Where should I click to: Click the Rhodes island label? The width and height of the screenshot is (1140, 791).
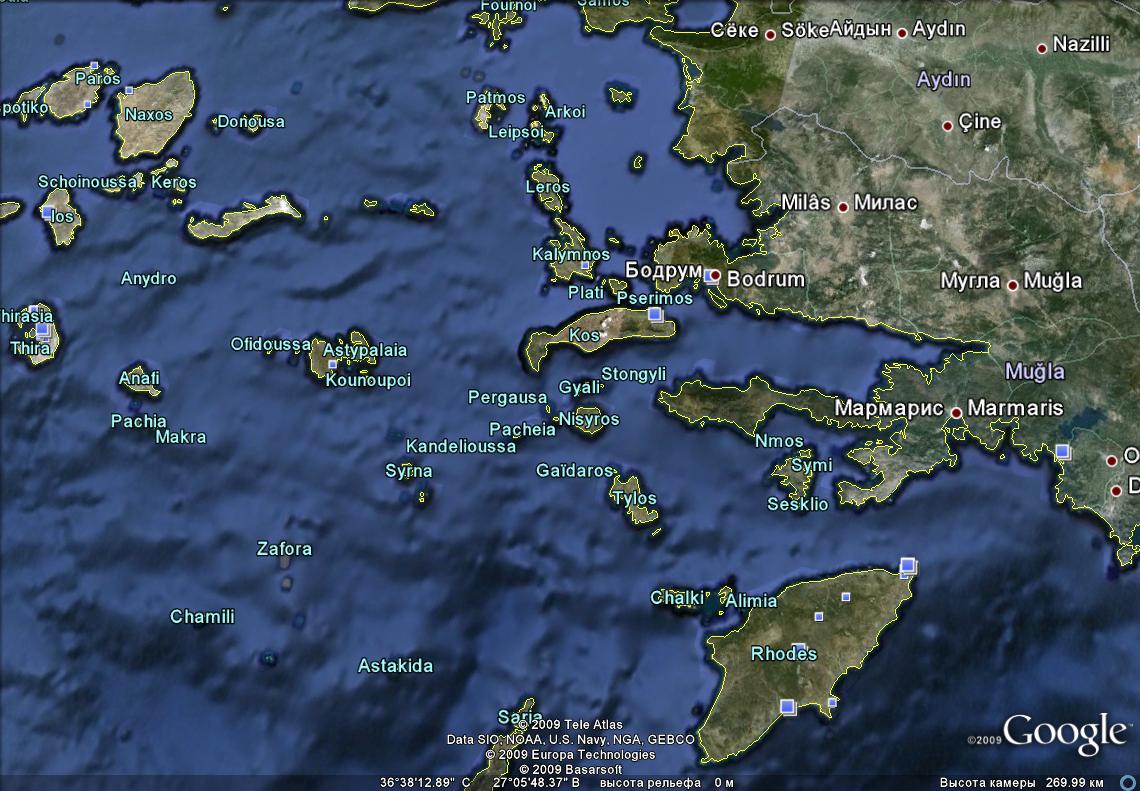coord(784,654)
